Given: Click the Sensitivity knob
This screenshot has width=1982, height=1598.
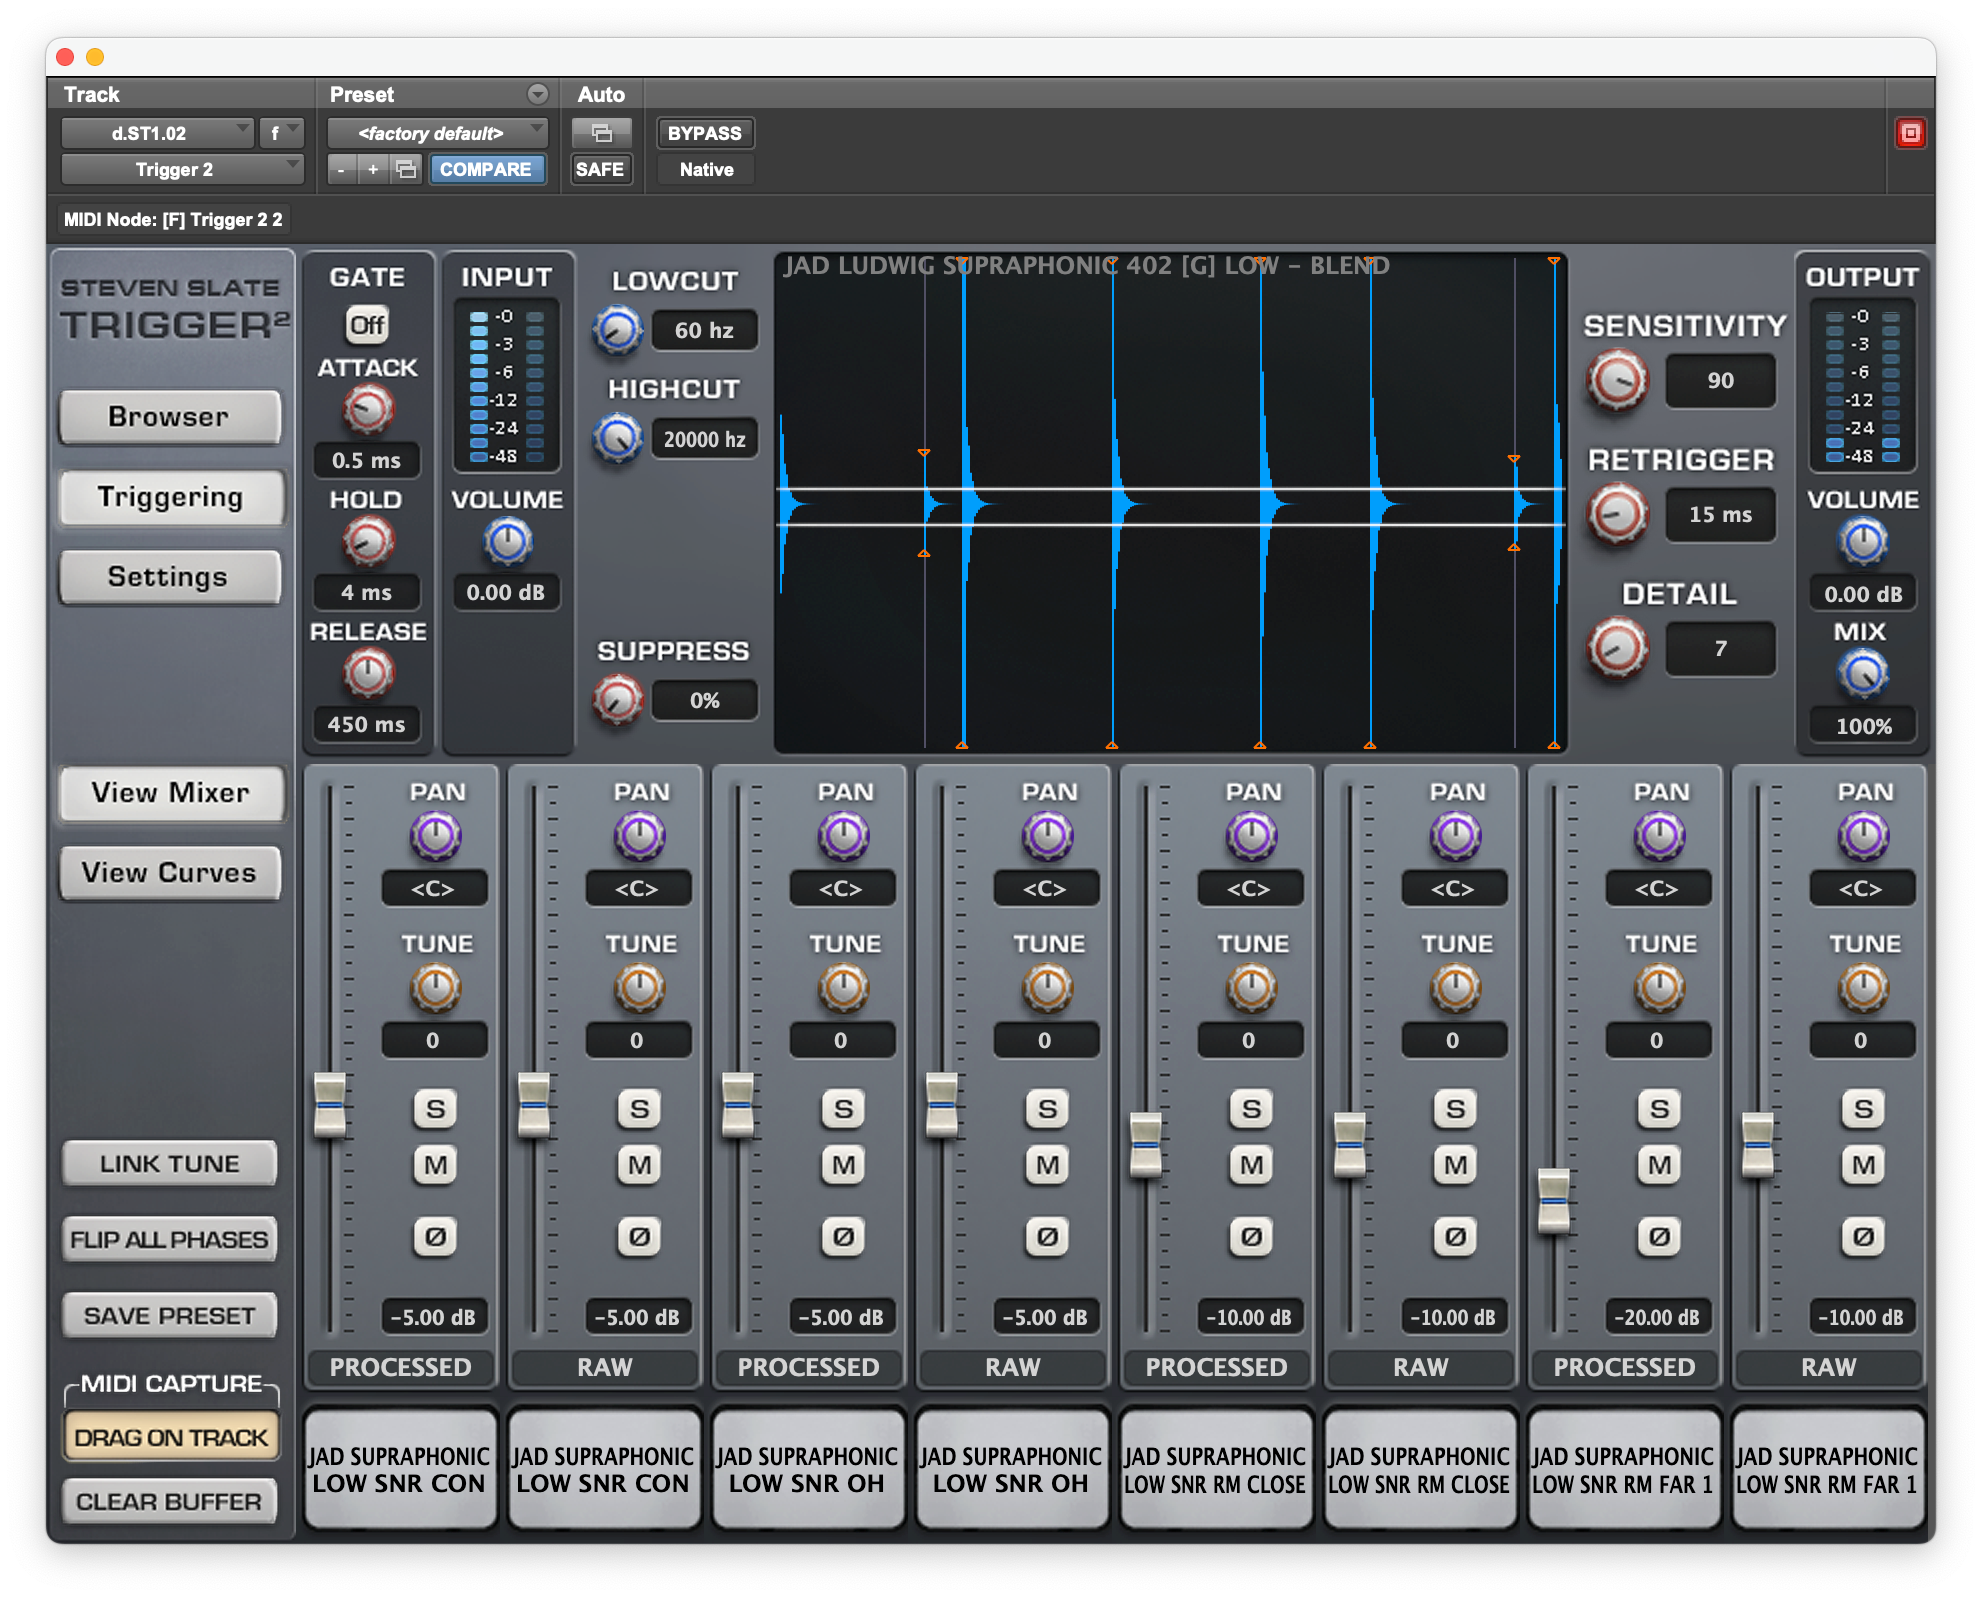Looking at the screenshot, I should coord(1617,380).
